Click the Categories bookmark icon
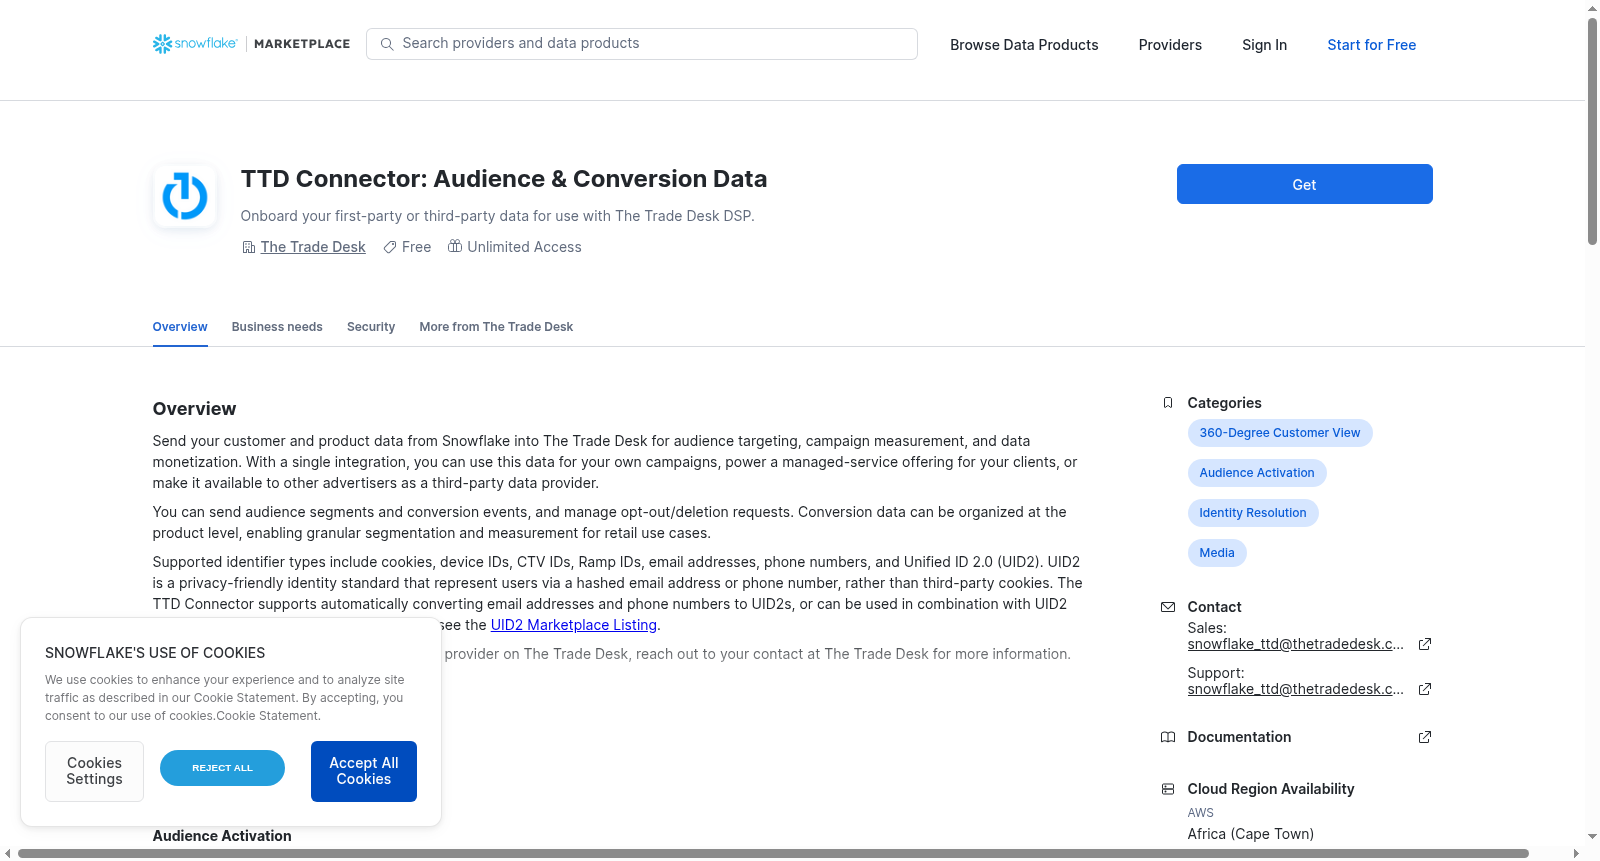The width and height of the screenshot is (1600, 861). pos(1168,403)
